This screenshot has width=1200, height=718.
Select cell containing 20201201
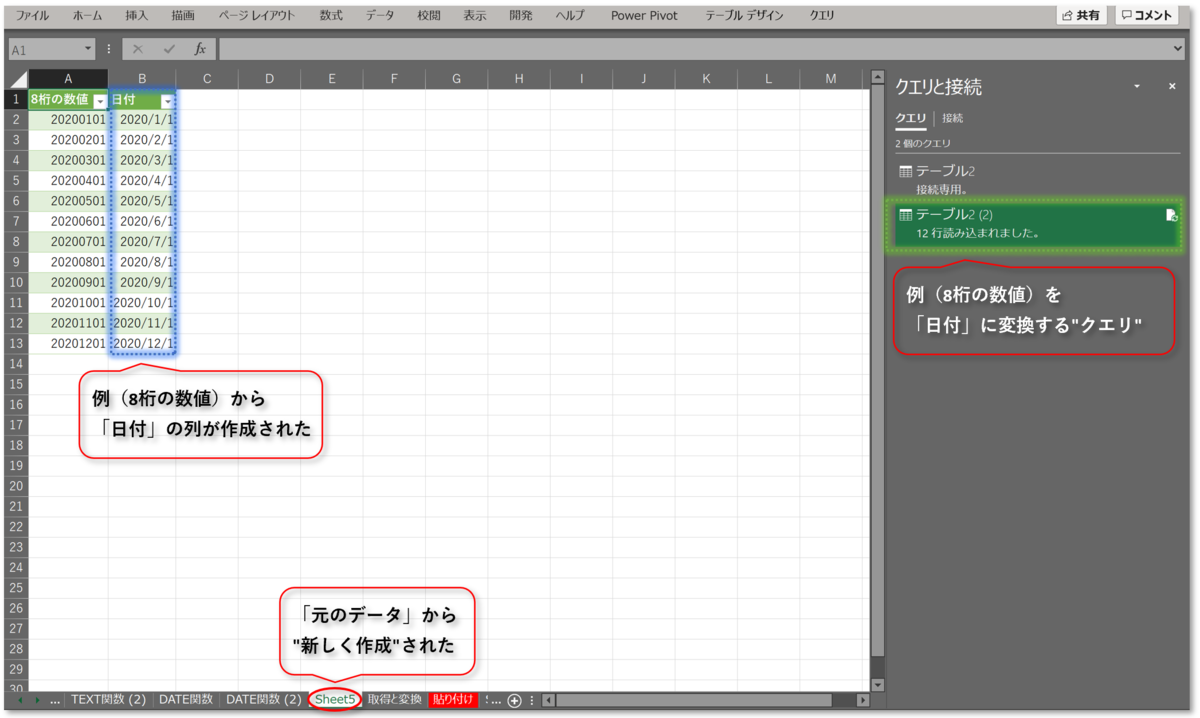coord(68,343)
